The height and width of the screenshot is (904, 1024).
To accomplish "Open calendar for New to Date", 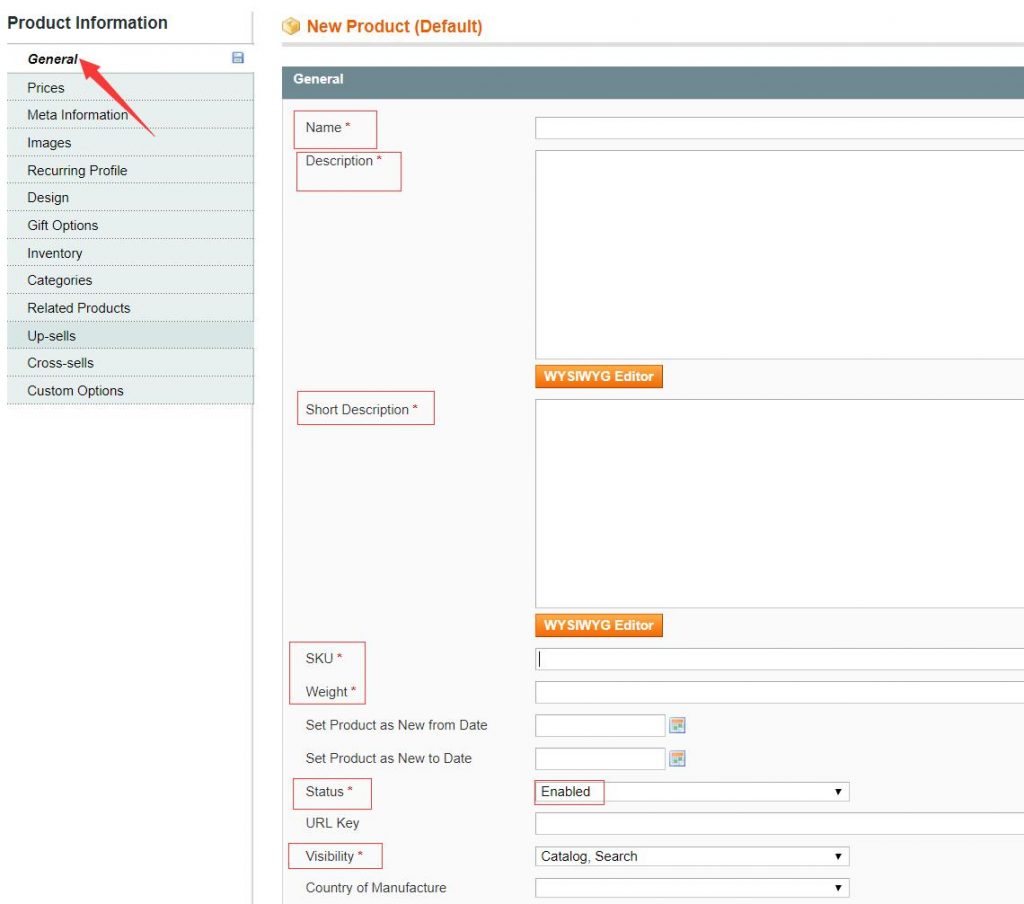I will [x=677, y=758].
